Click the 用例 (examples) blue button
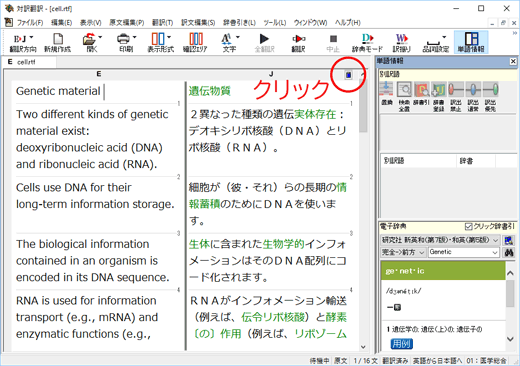 tap(401, 344)
